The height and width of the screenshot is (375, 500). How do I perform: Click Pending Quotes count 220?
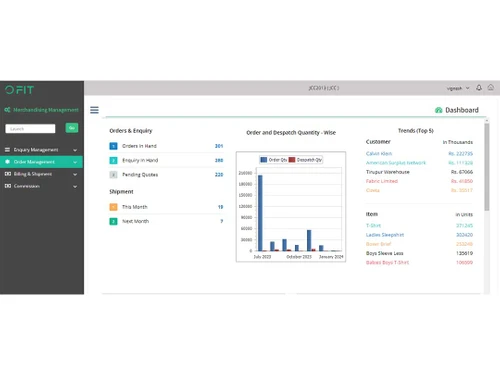pos(219,175)
